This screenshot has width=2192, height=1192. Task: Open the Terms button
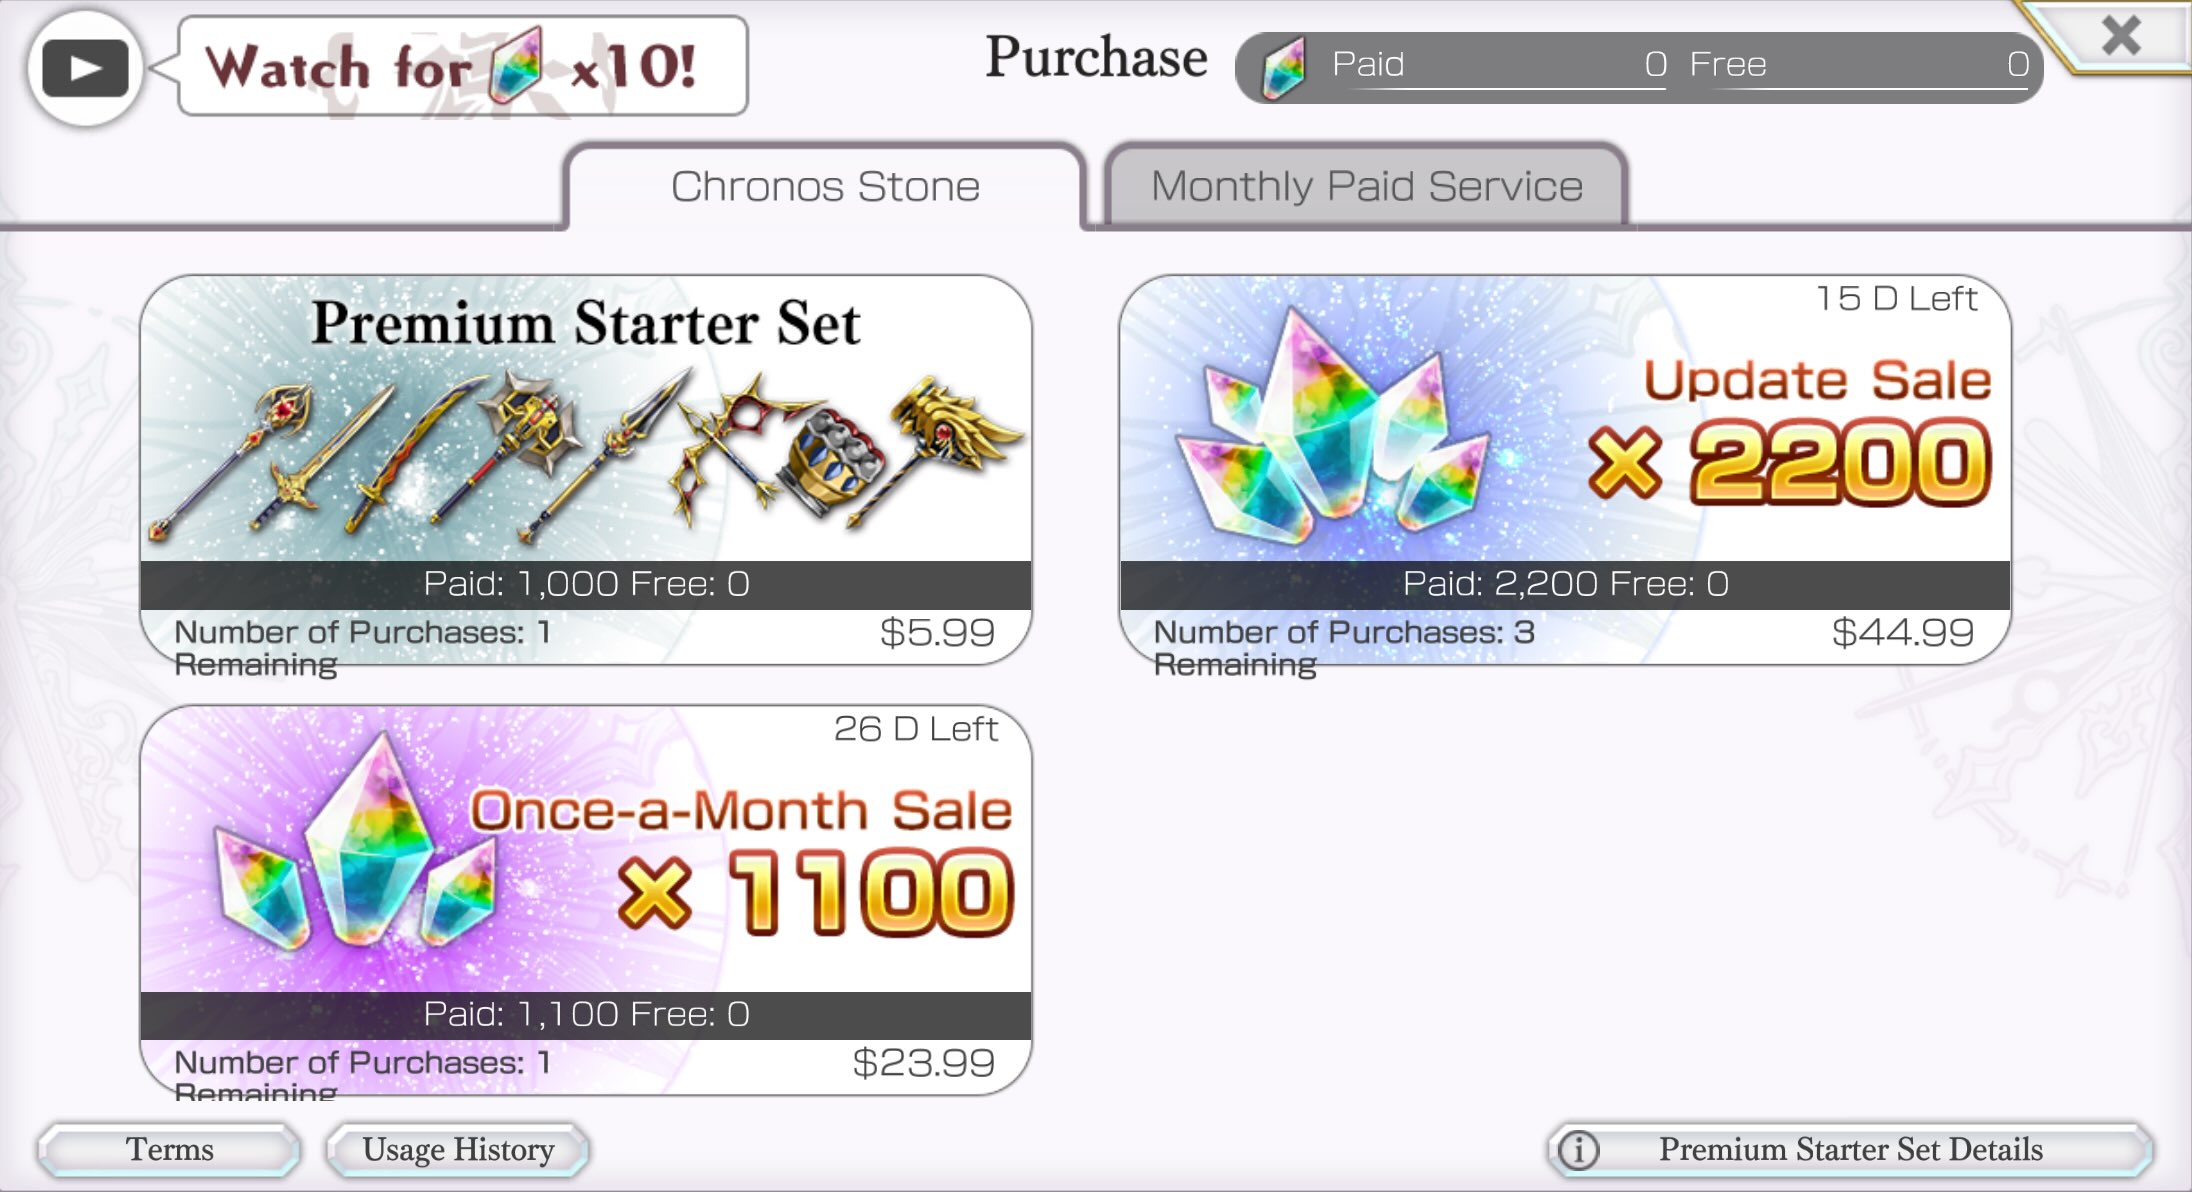[x=169, y=1149]
